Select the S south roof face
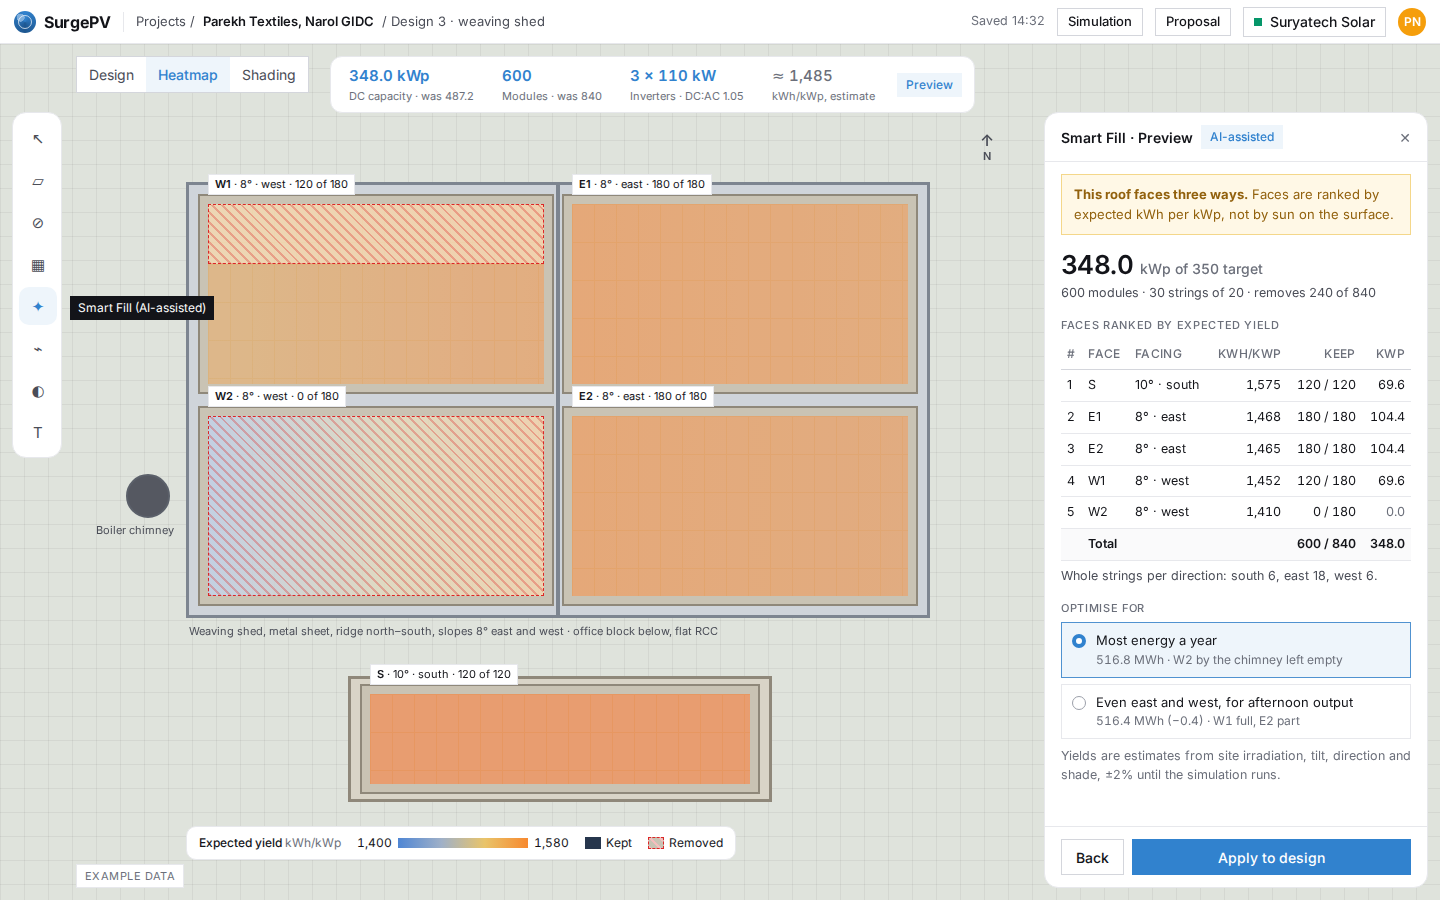This screenshot has width=1440, height=900. [560, 739]
